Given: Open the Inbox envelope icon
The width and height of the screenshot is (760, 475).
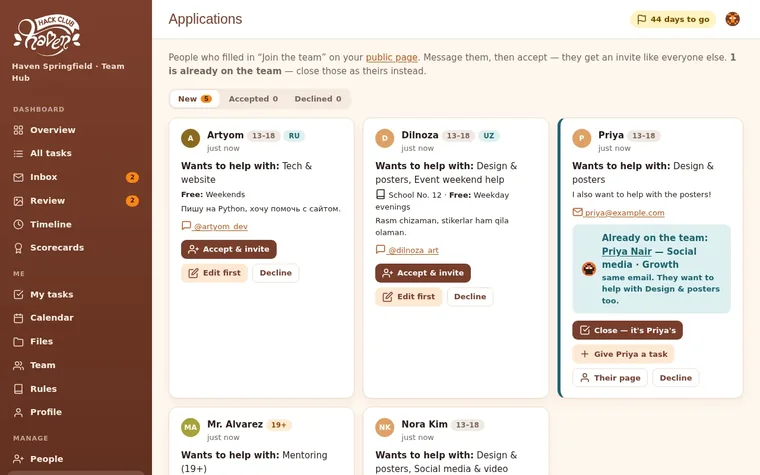Looking at the screenshot, I should pos(18,177).
